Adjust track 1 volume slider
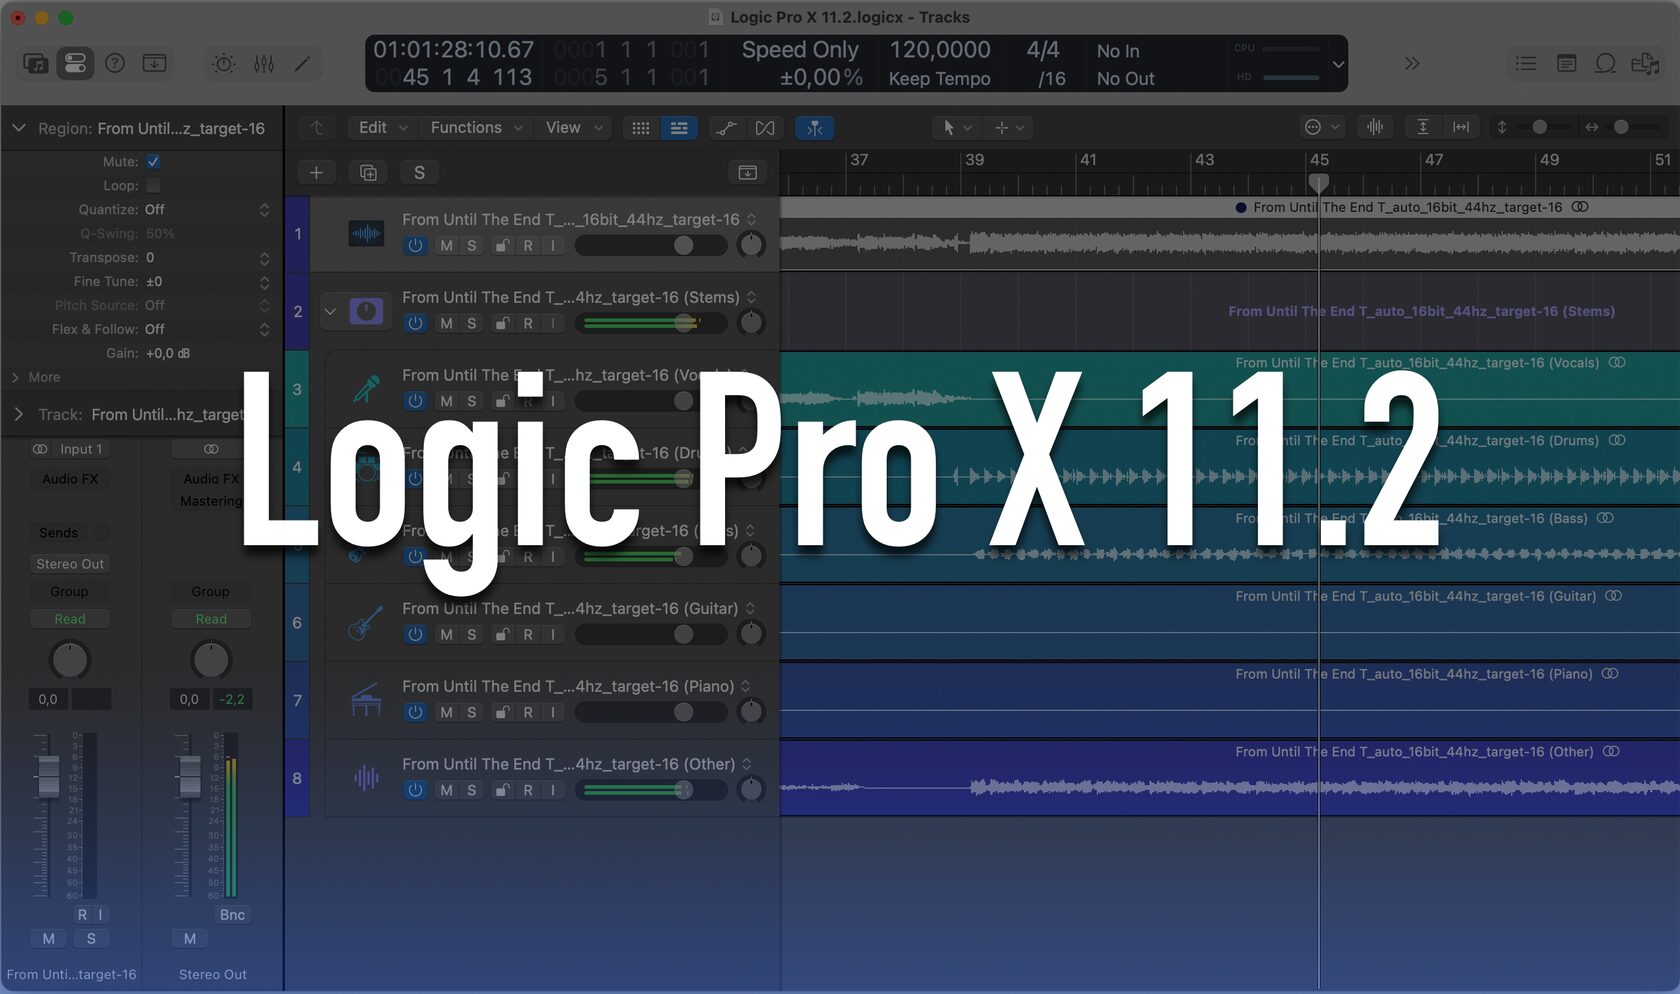This screenshot has height=994, width=1680. [650, 246]
